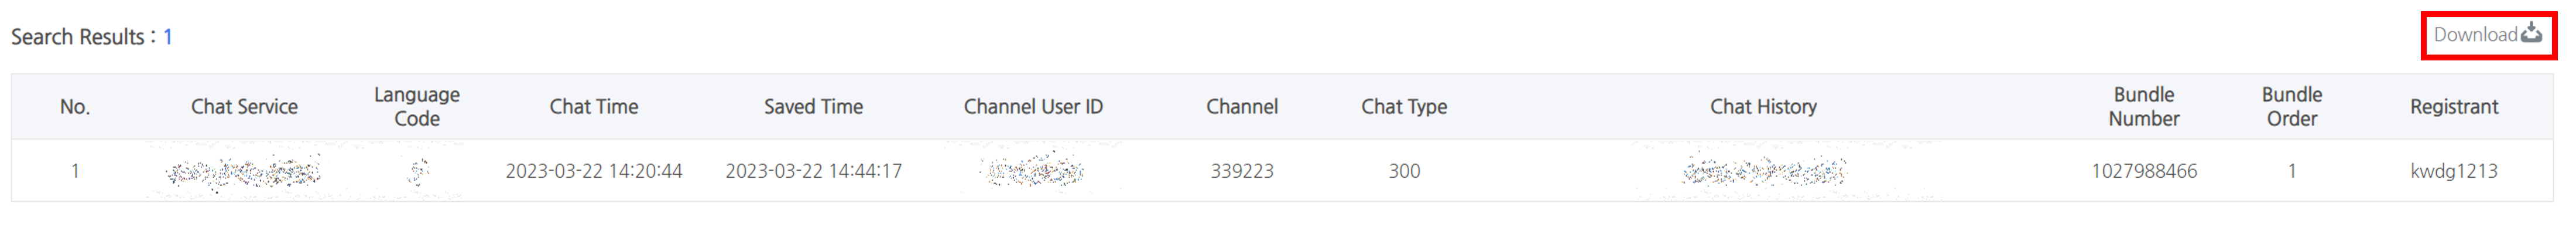This screenshot has height=227, width=2576.
Task: Click the Registrant column header
Action: click(x=2454, y=107)
